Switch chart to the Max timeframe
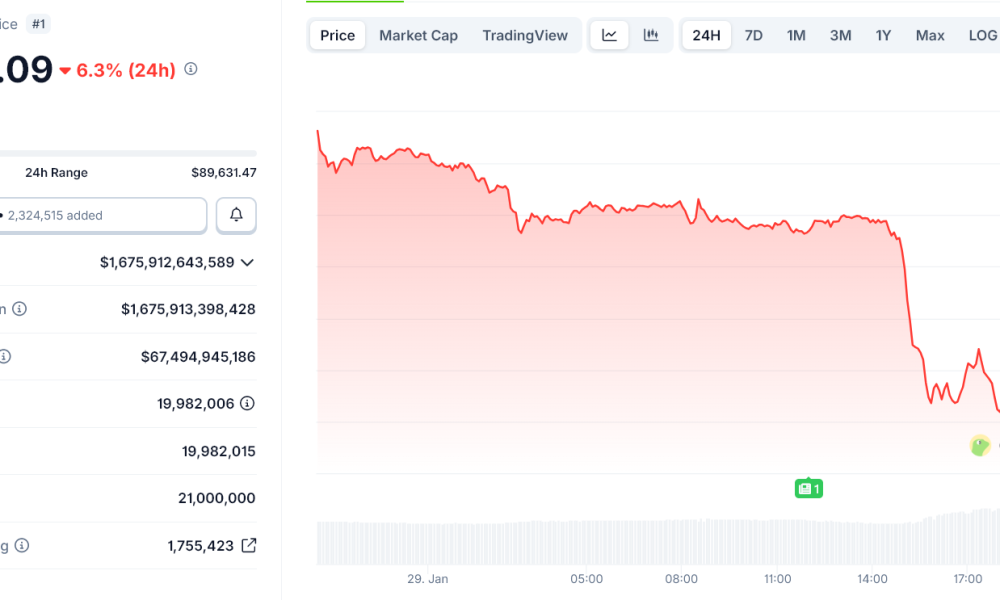The width and height of the screenshot is (1000, 600). pyautogui.click(x=930, y=34)
